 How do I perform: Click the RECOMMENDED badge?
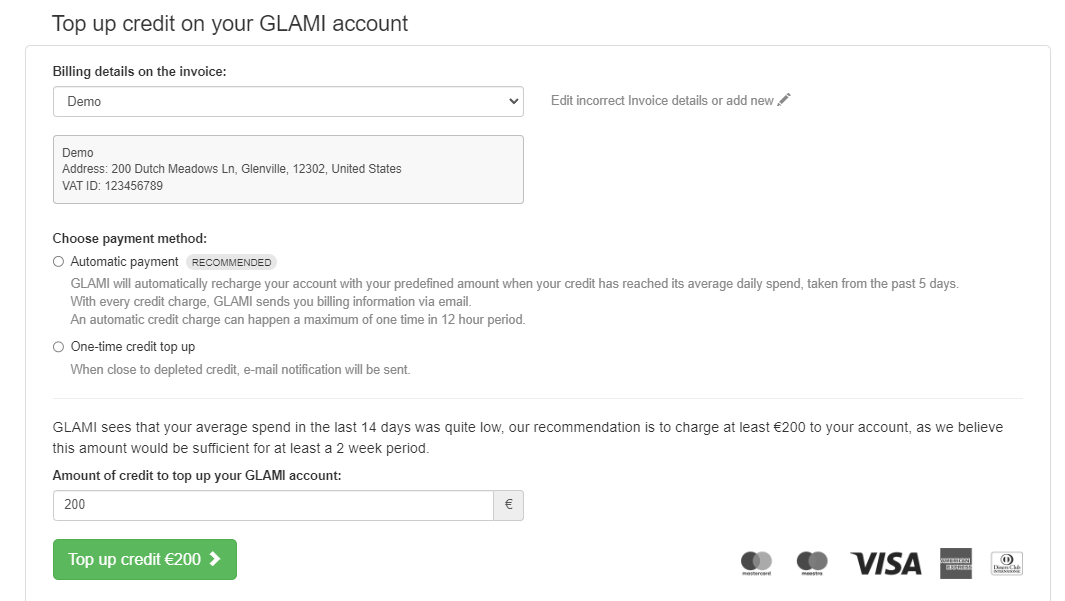[232, 263]
